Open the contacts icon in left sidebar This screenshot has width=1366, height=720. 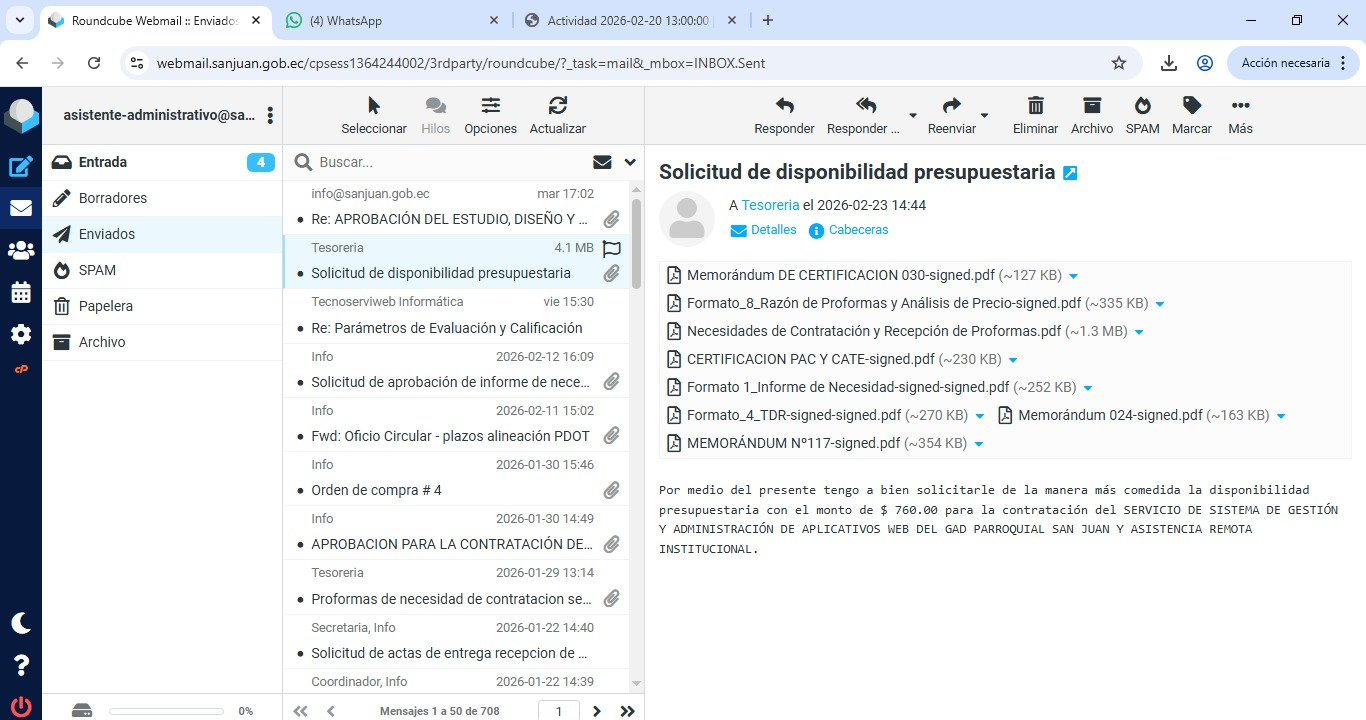21,251
